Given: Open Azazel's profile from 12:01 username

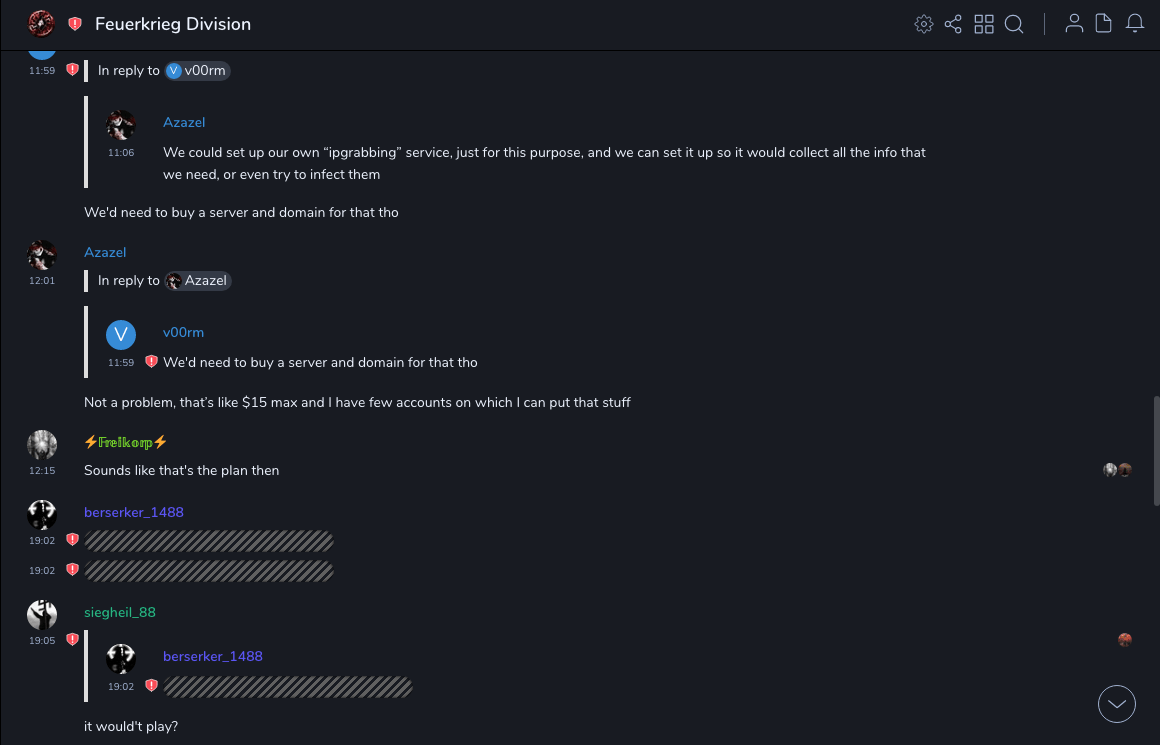Looking at the screenshot, I should coord(105,252).
